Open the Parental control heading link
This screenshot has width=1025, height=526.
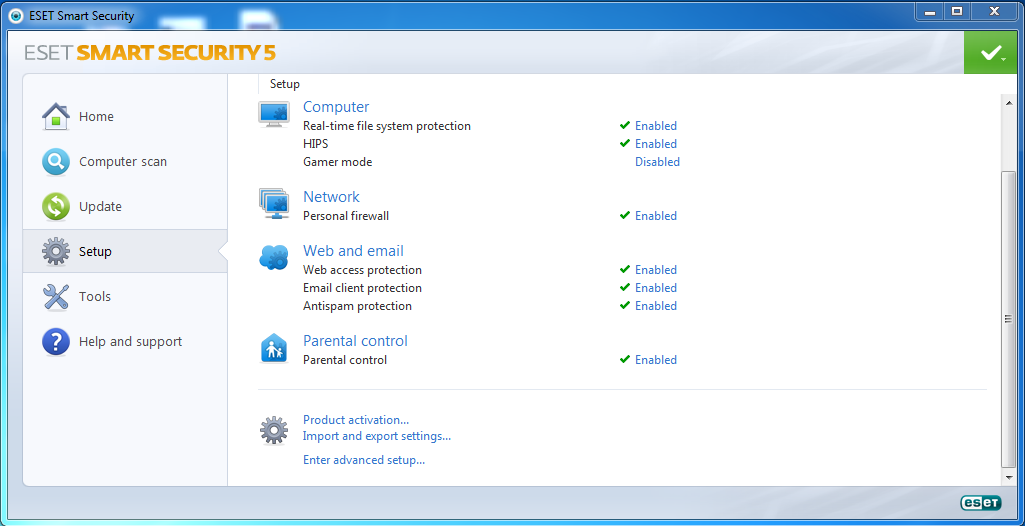[x=355, y=341]
